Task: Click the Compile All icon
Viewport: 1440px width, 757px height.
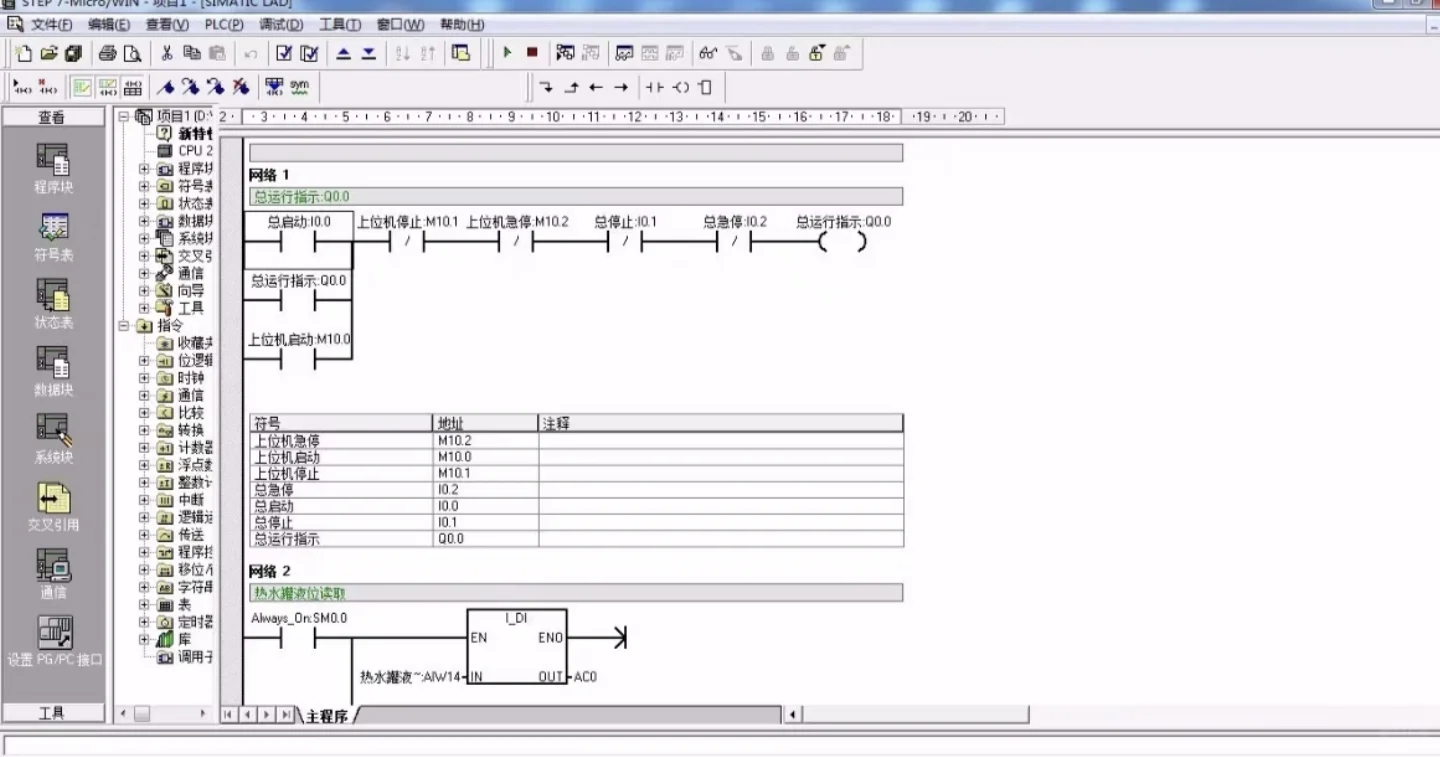Action: (309, 54)
